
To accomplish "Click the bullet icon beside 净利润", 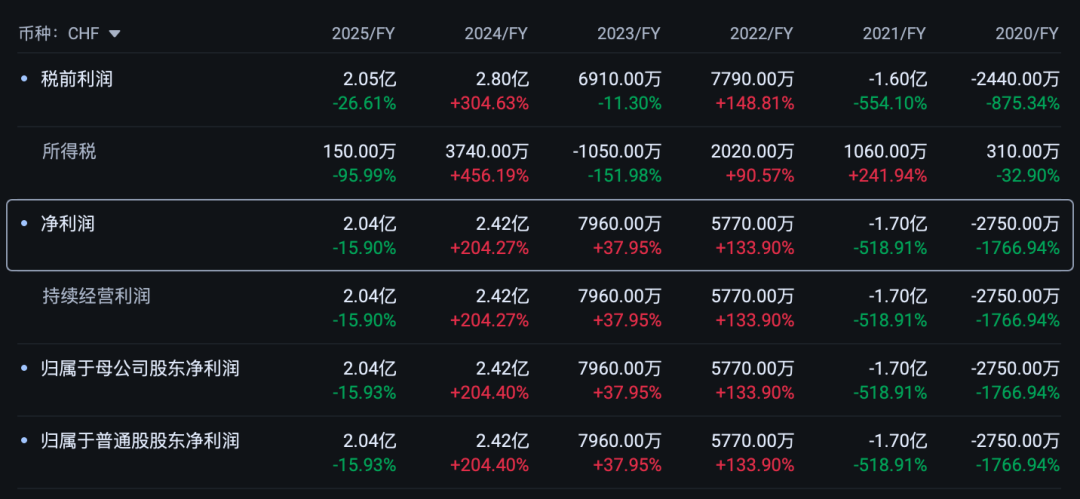I will (25, 225).
